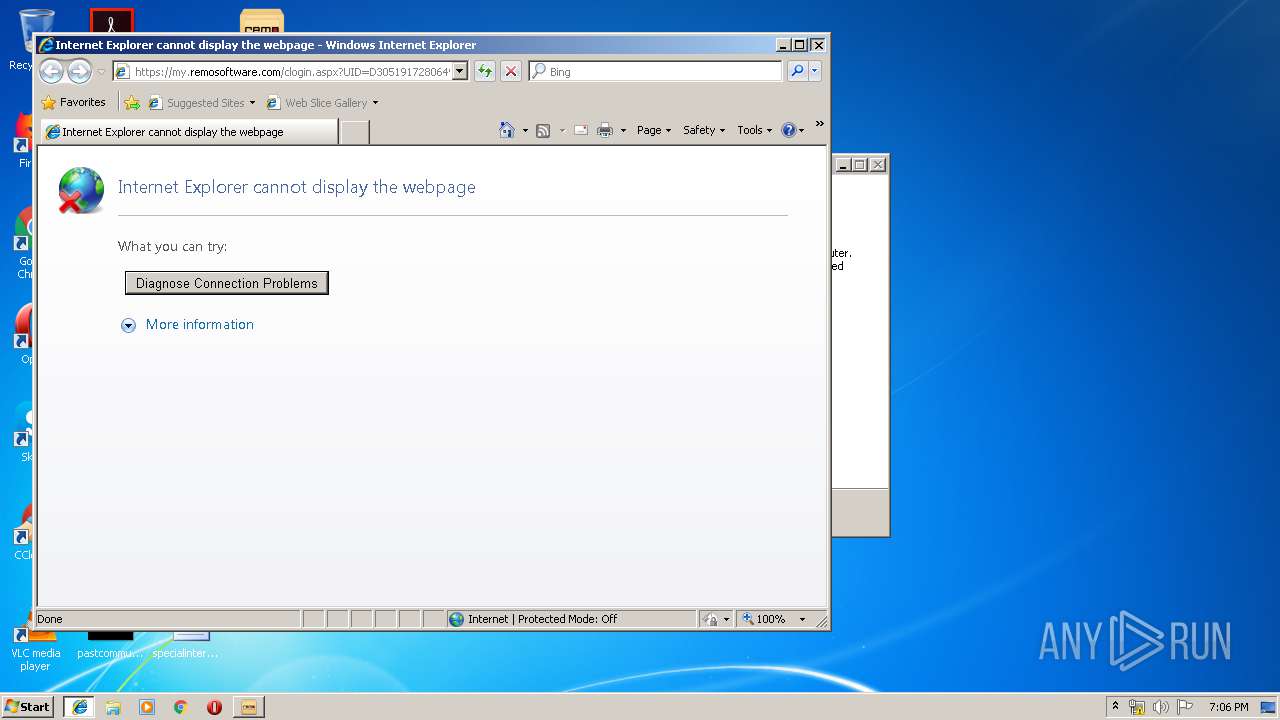The width and height of the screenshot is (1280, 720).
Task: Open search provider options dropdown arrow
Action: (815, 71)
